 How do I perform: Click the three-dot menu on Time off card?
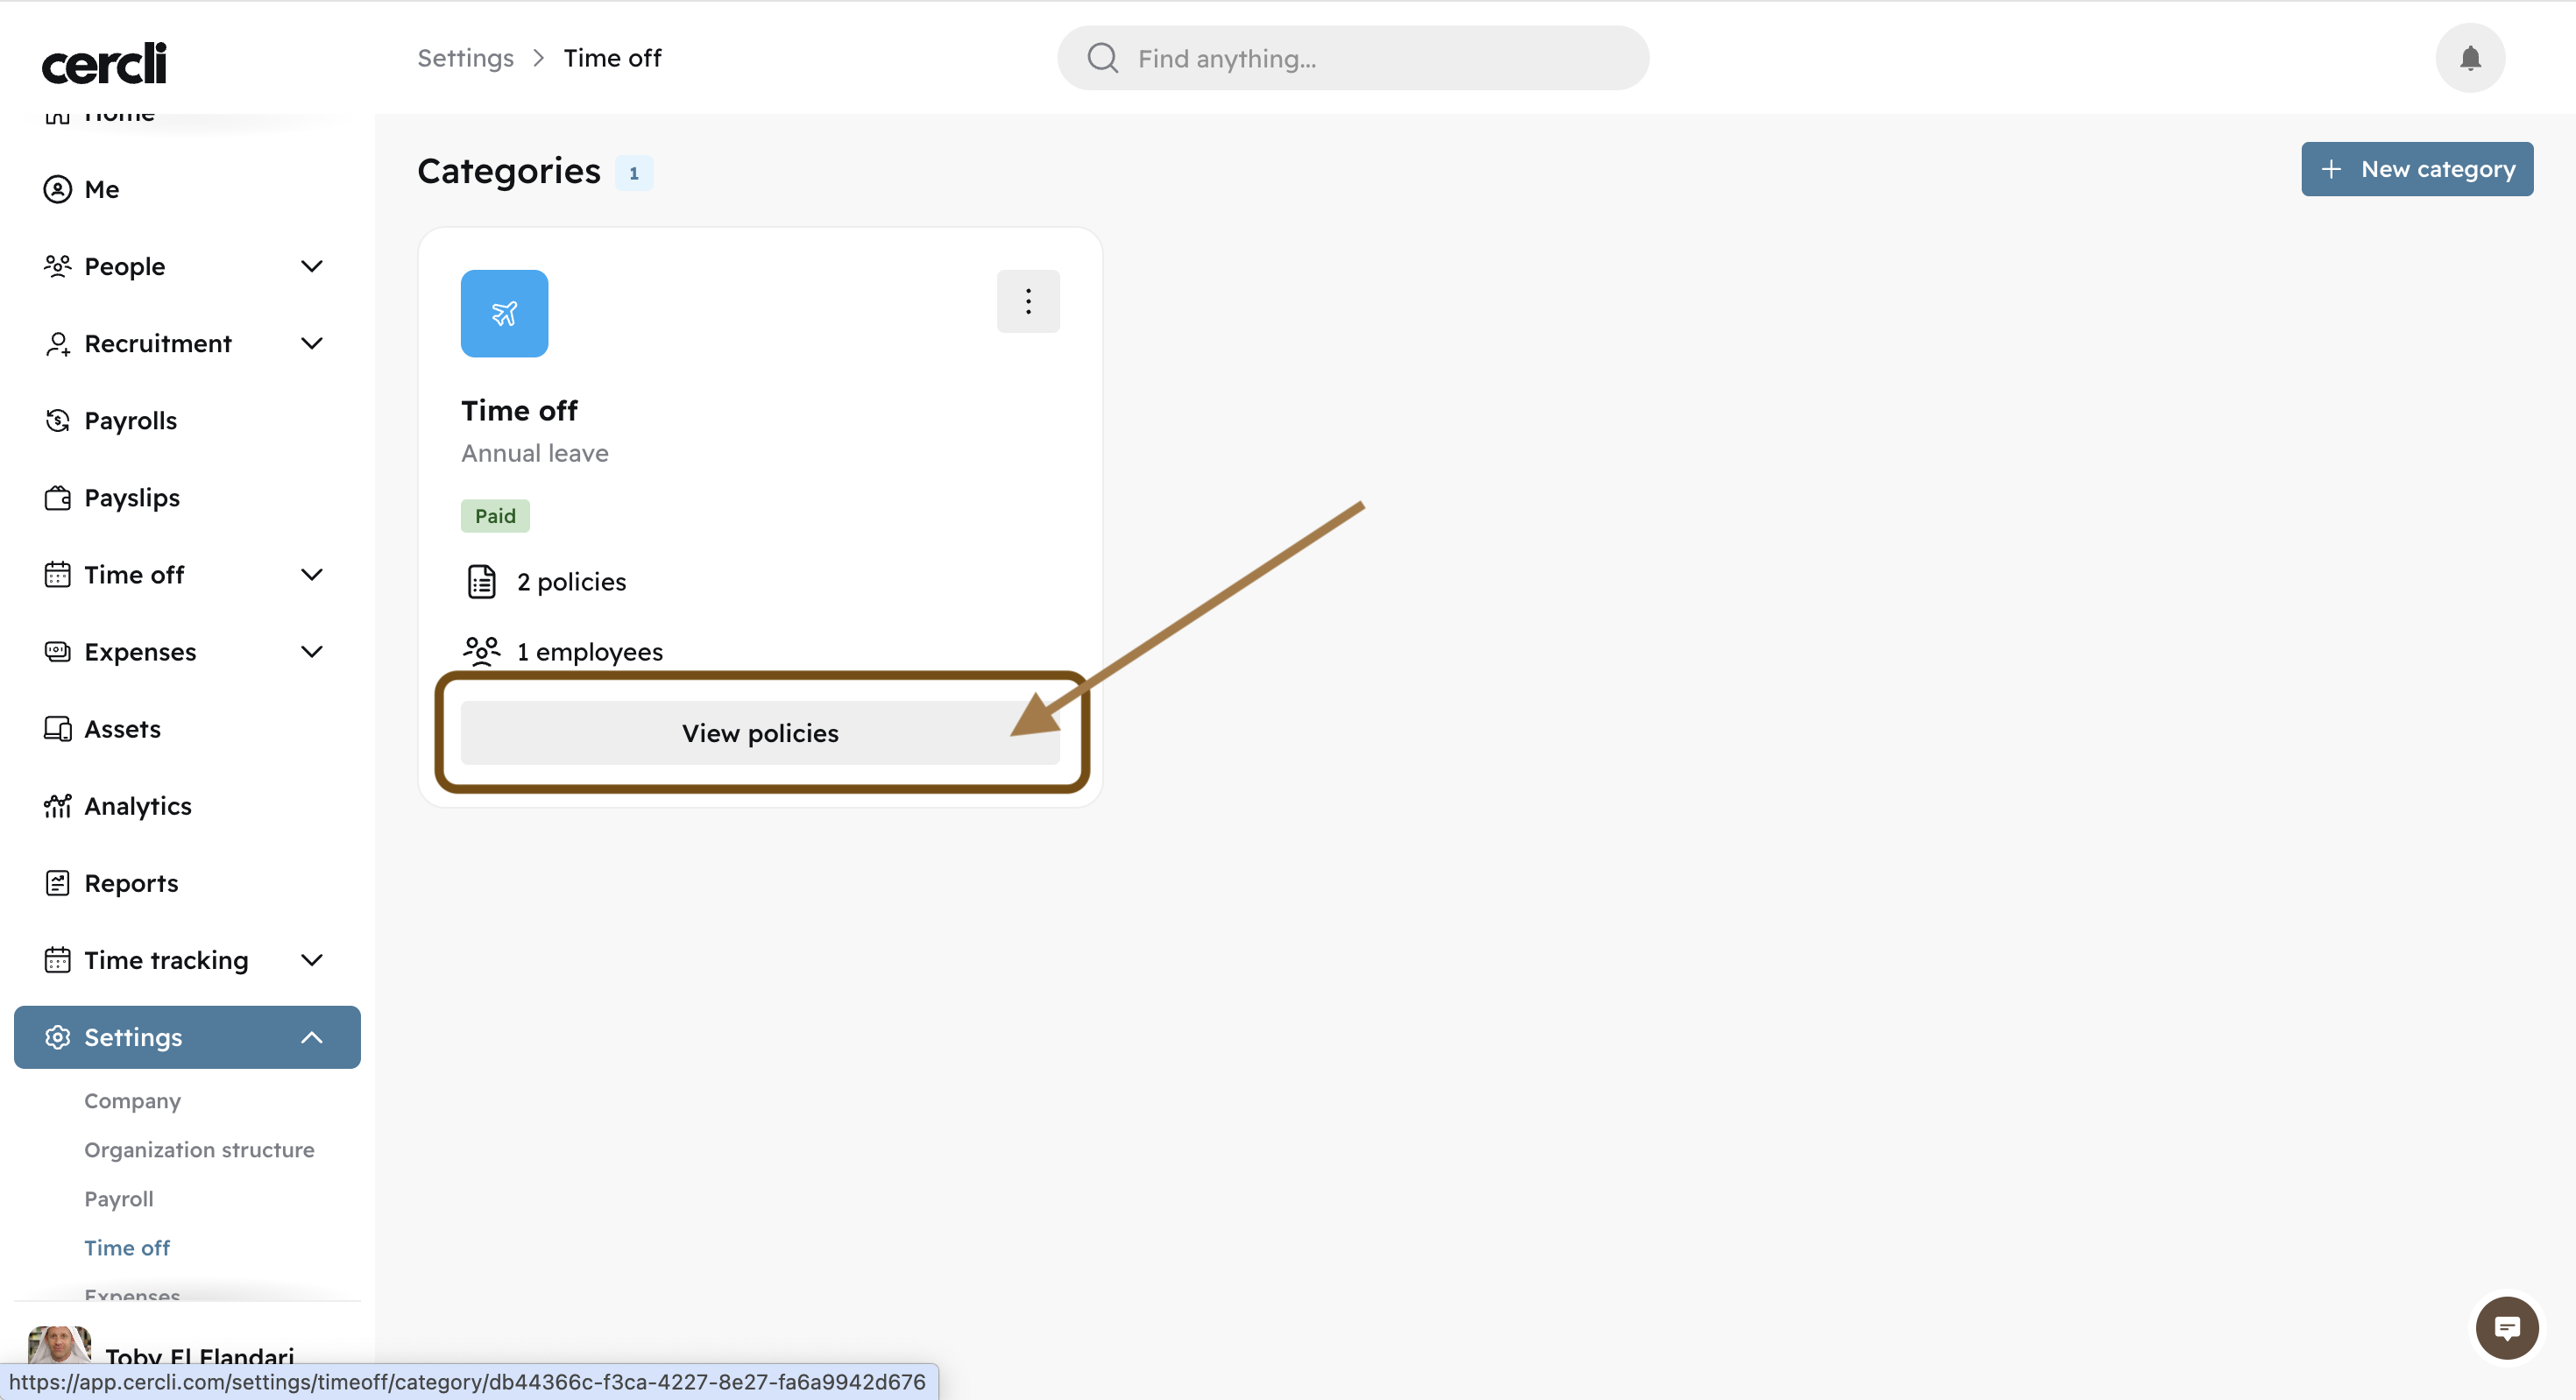[1027, 301]
